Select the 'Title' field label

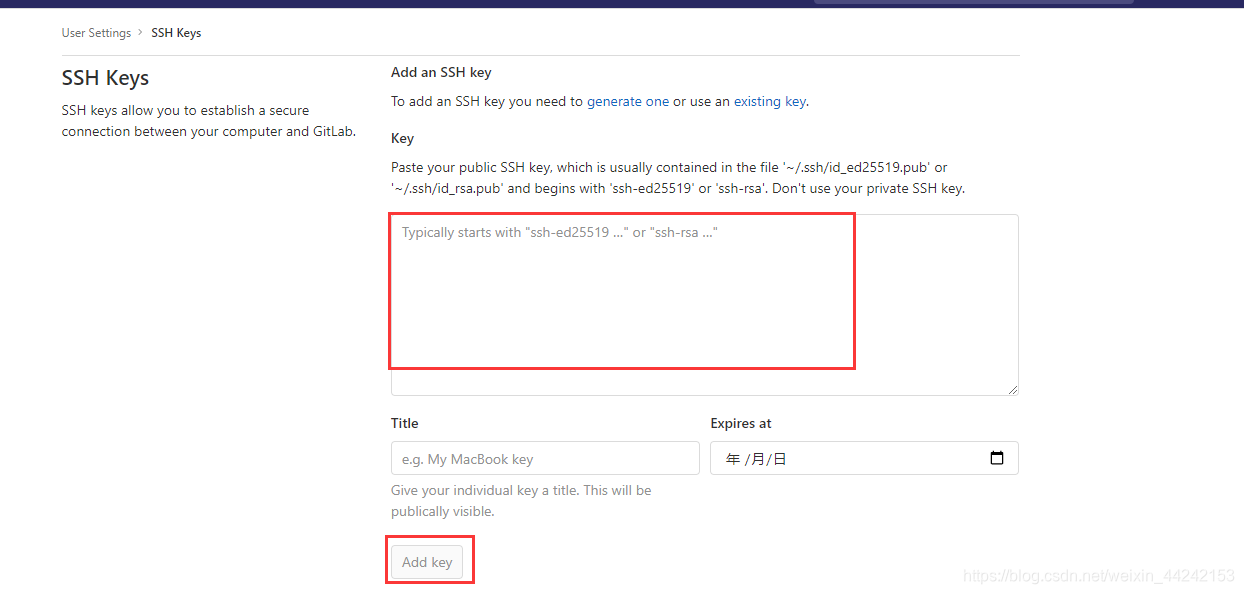(405, 423)
